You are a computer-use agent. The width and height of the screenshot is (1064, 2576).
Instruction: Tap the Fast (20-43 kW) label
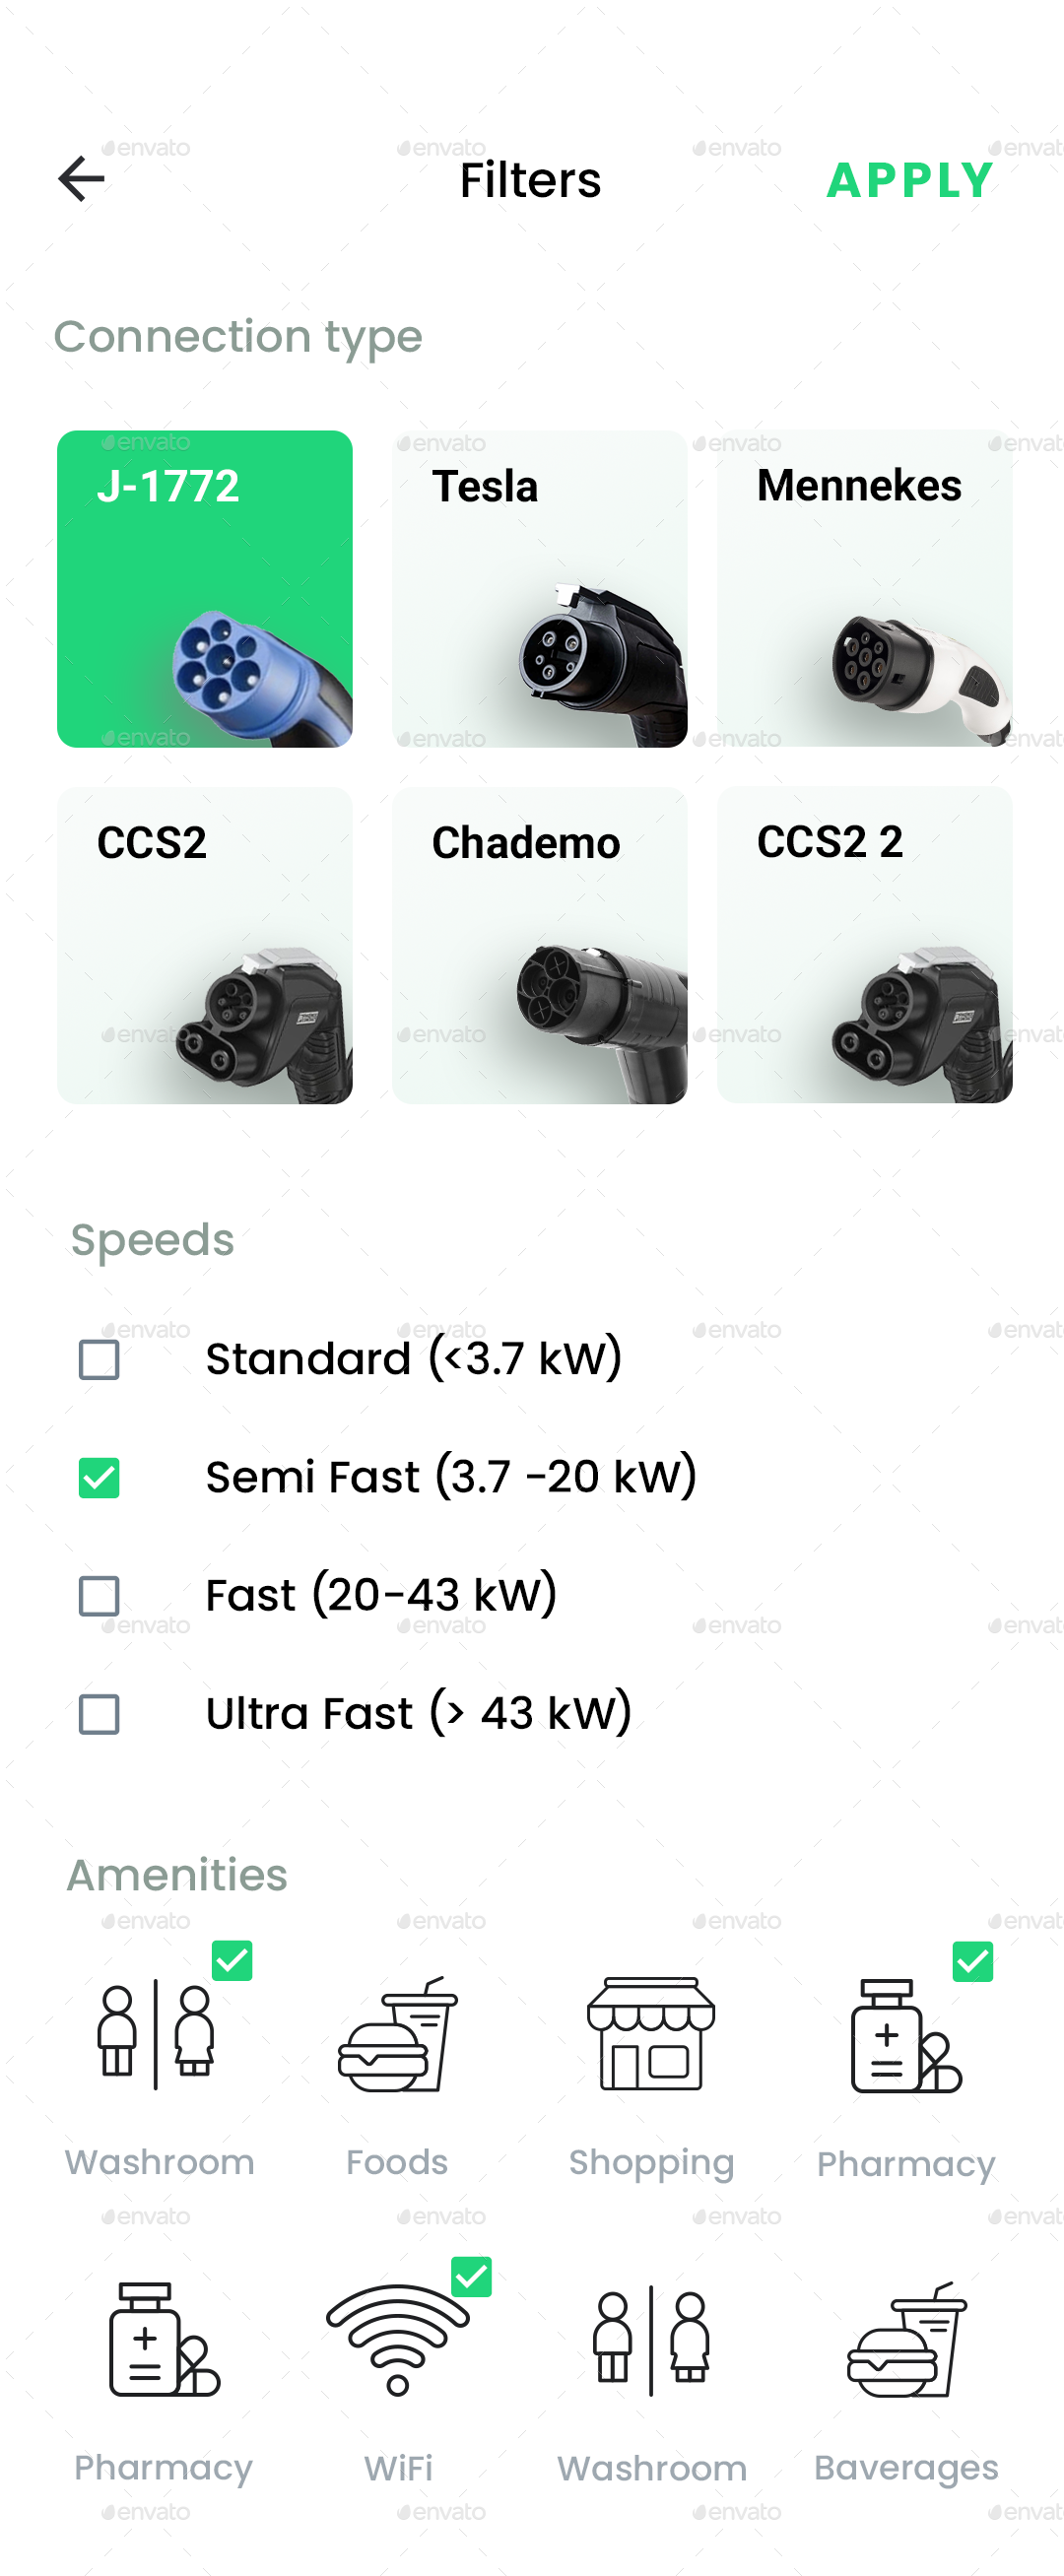tap(381, 1596)
